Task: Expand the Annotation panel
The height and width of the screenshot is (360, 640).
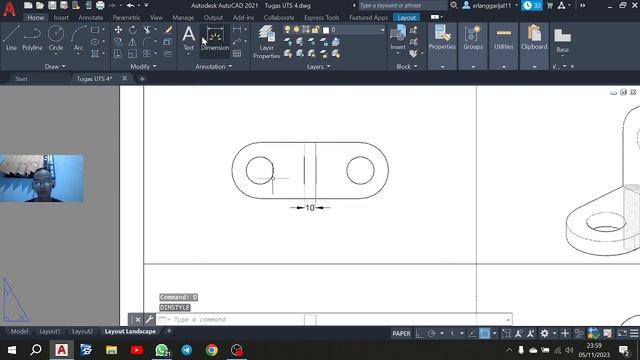Action: [x=213, y=67]
